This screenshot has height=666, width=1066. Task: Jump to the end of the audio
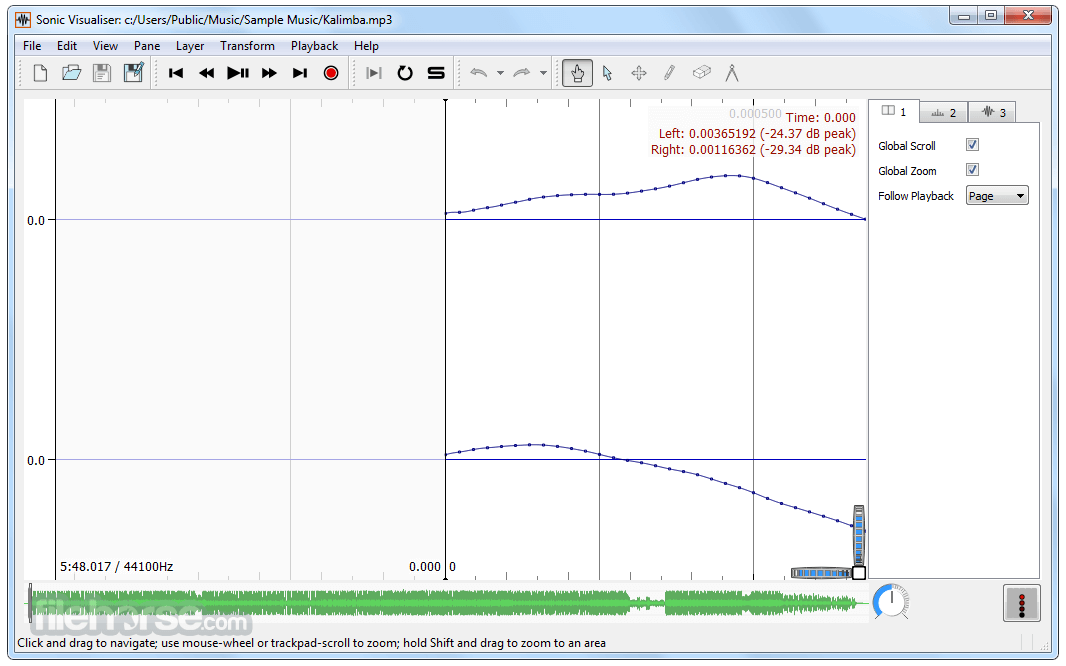pyautogui.click(x=300, y=73)
